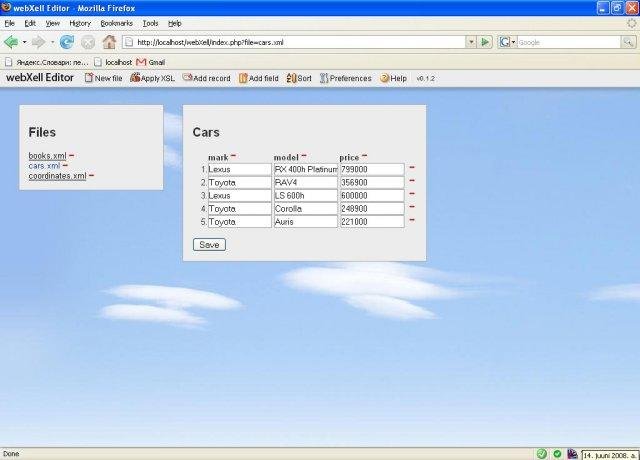Open the Google search engine dropdown
The width and height of the screenshot is (640, 460).
click(x=513, y=42)
